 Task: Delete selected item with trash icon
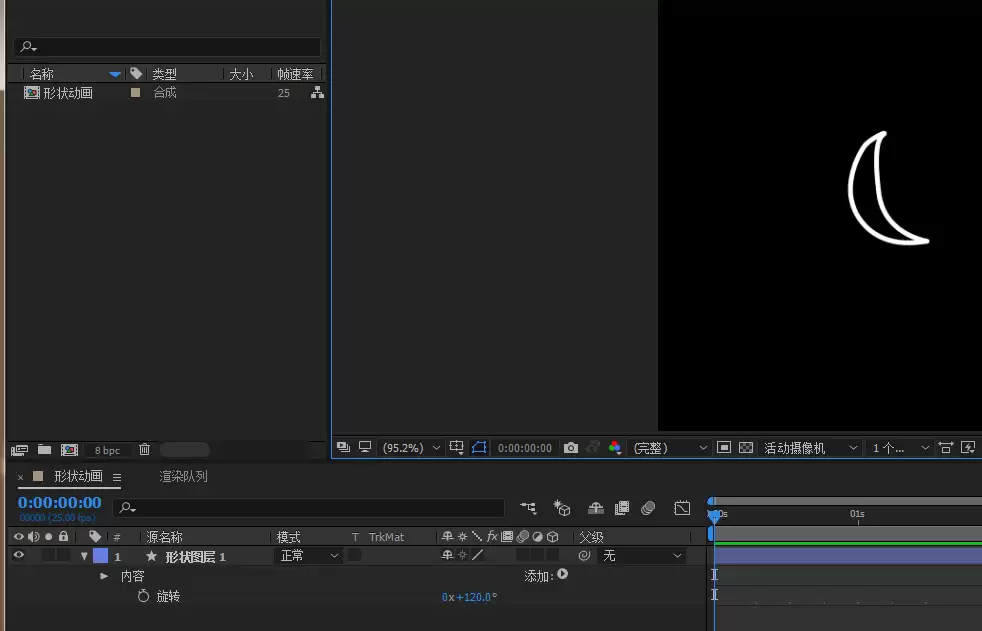click(x=145, y=449)
